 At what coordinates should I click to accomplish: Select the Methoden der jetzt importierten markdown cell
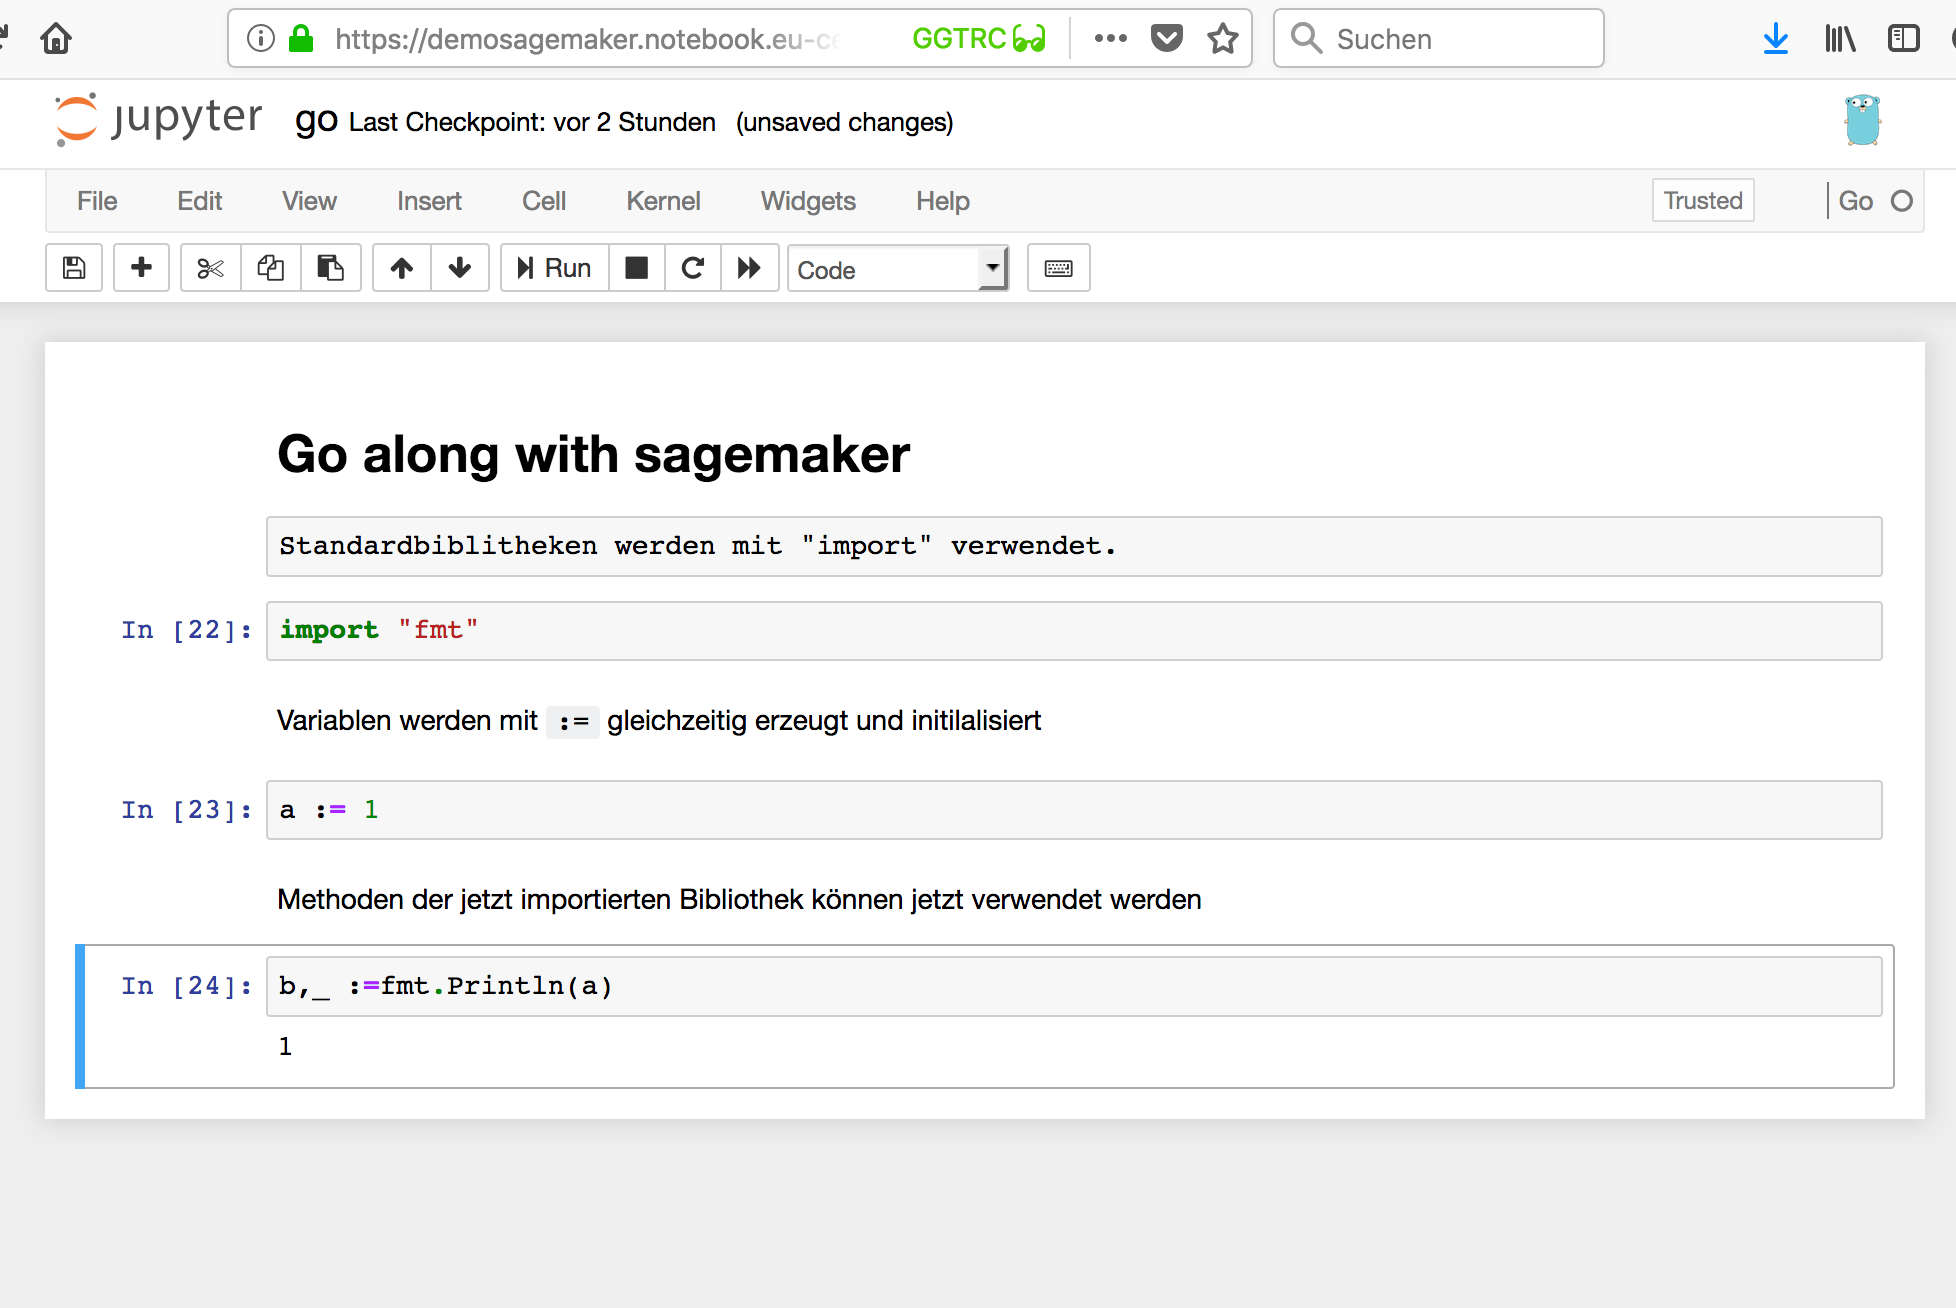point(739,900)
